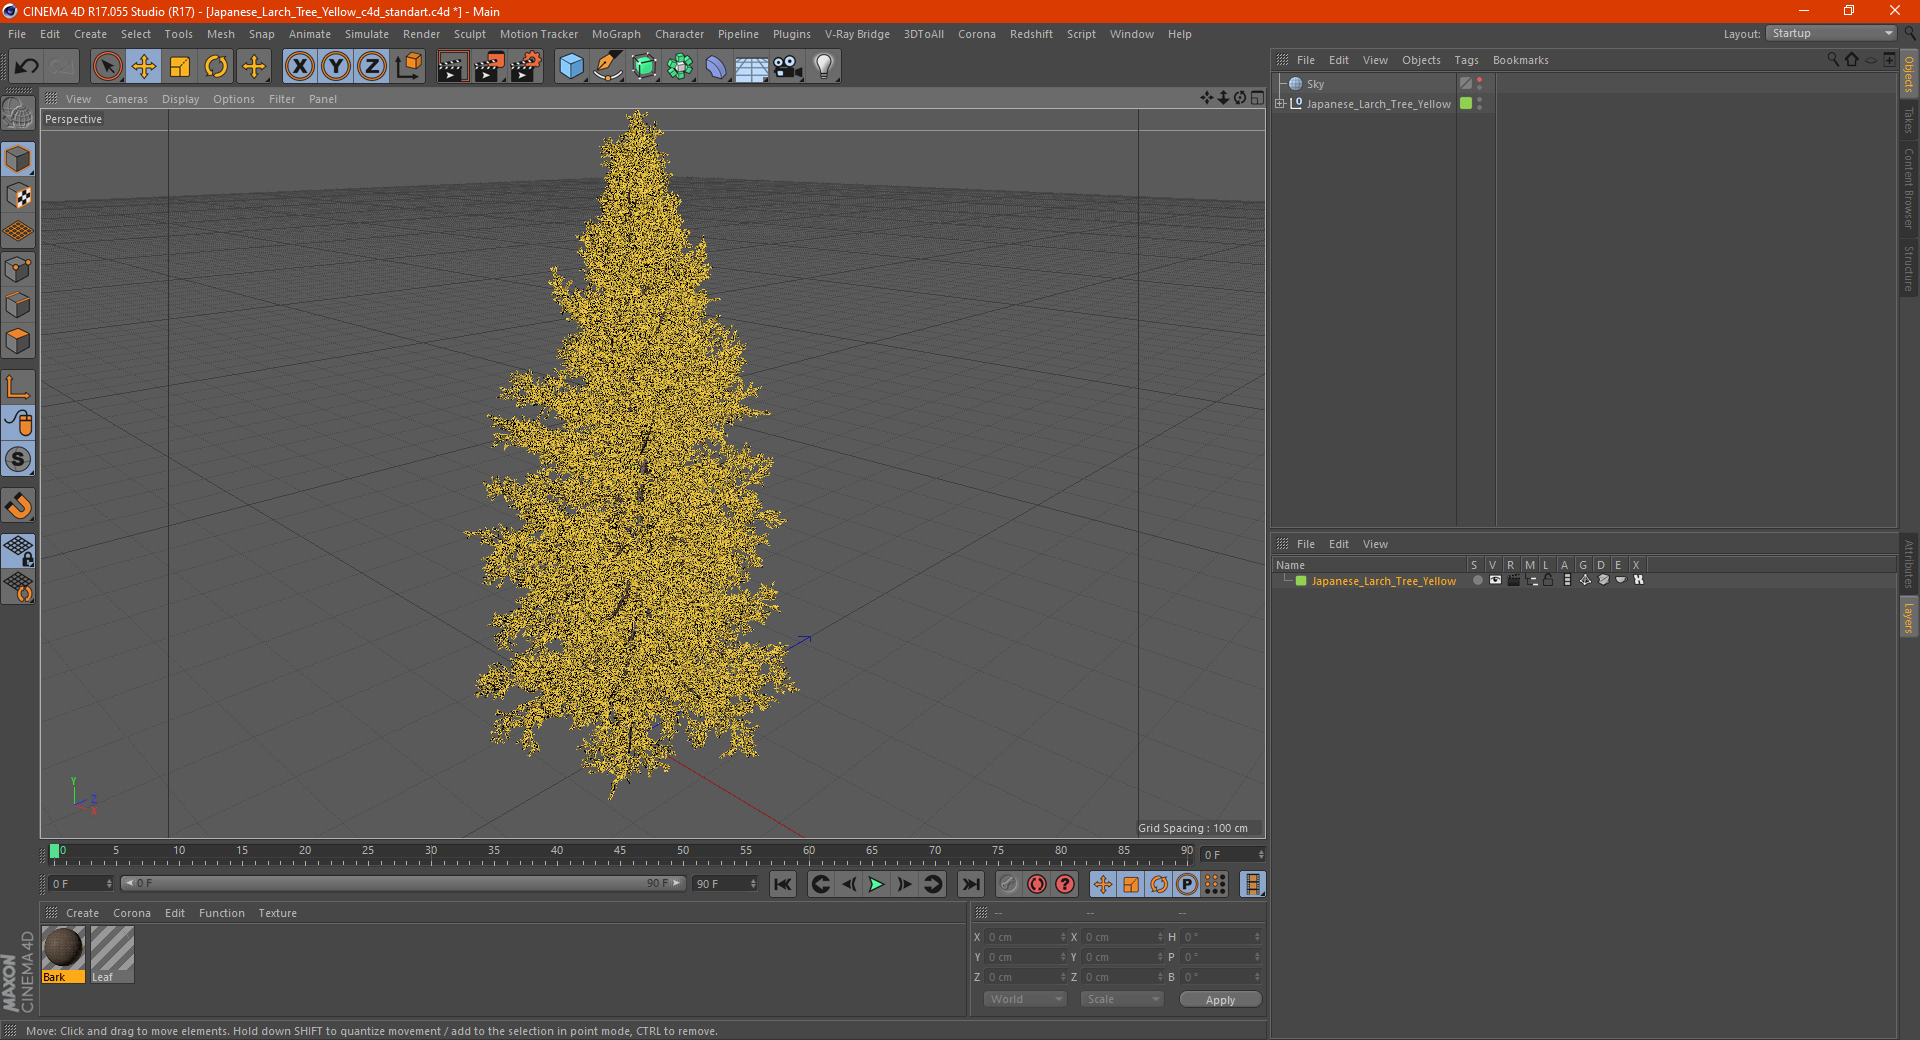The width and height of the screenshot is (1920, 1040).
Task: Click Render View clapperboard icon
Action: (x=452, y=67)
